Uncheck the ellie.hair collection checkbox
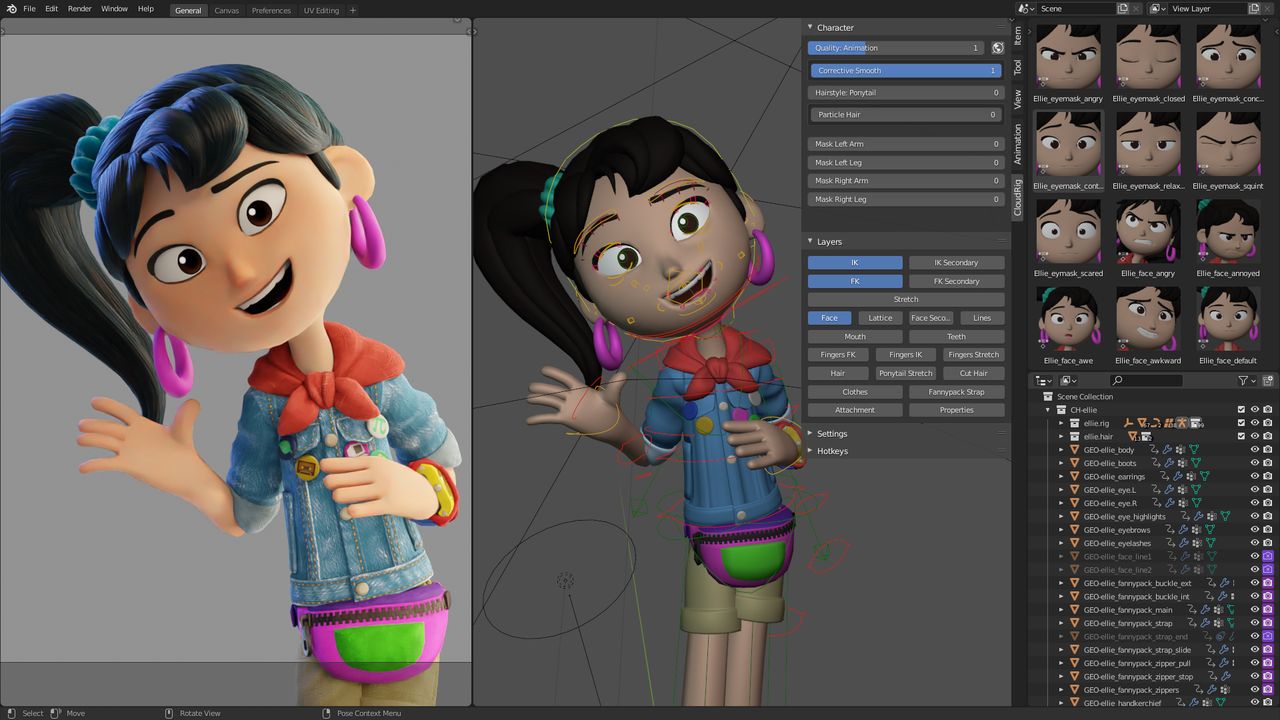1280x720 pixels. point(1241,436)
